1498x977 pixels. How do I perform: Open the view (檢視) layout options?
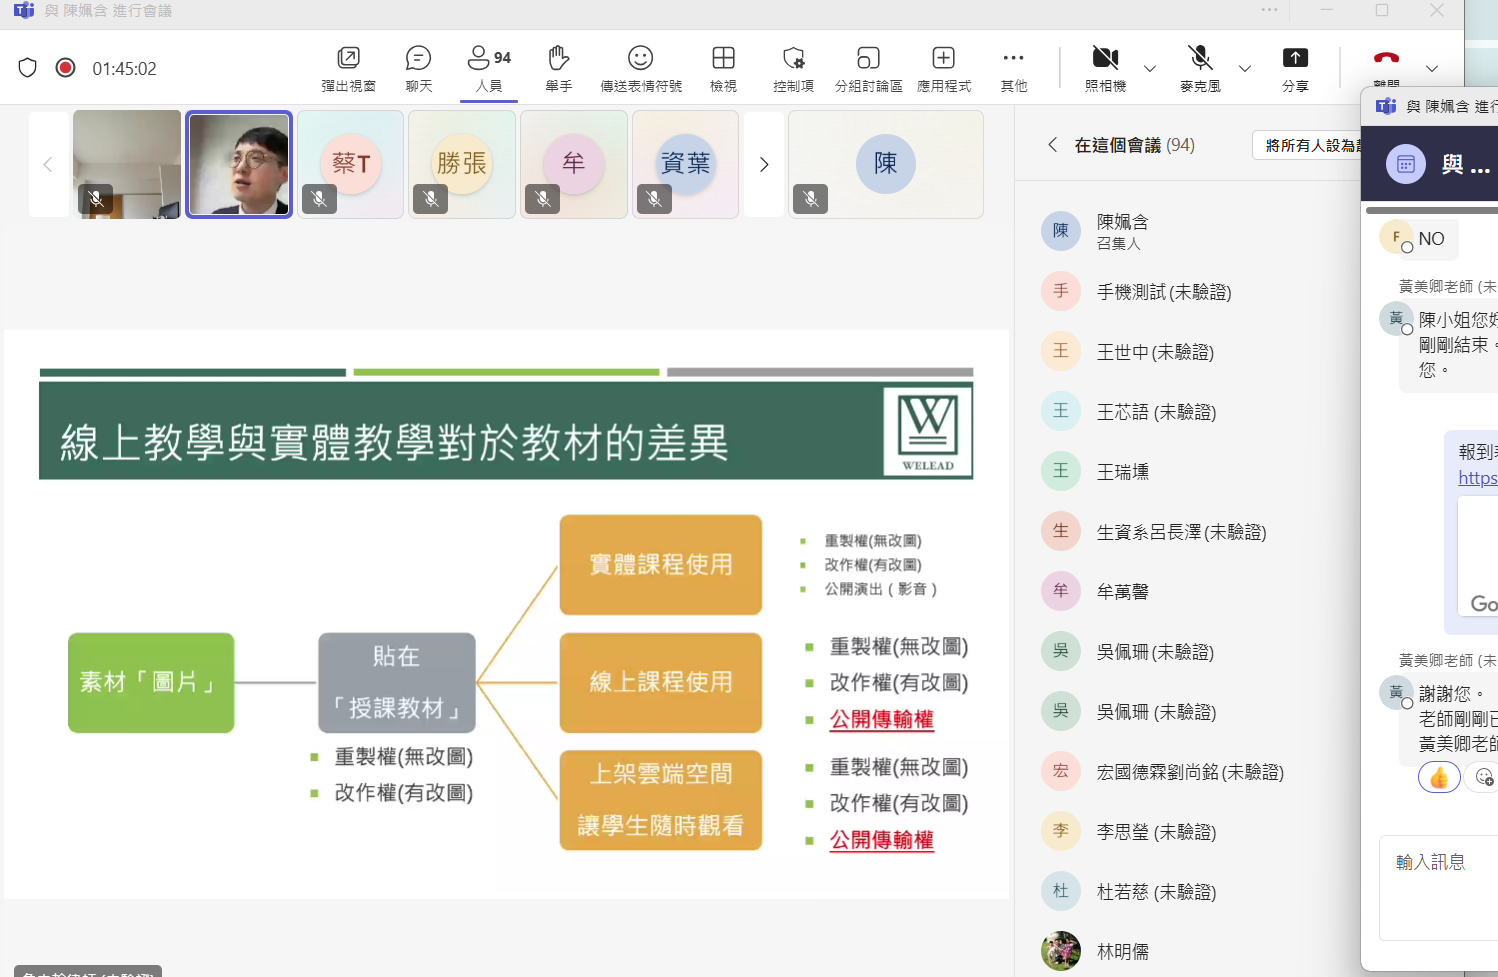723,58
